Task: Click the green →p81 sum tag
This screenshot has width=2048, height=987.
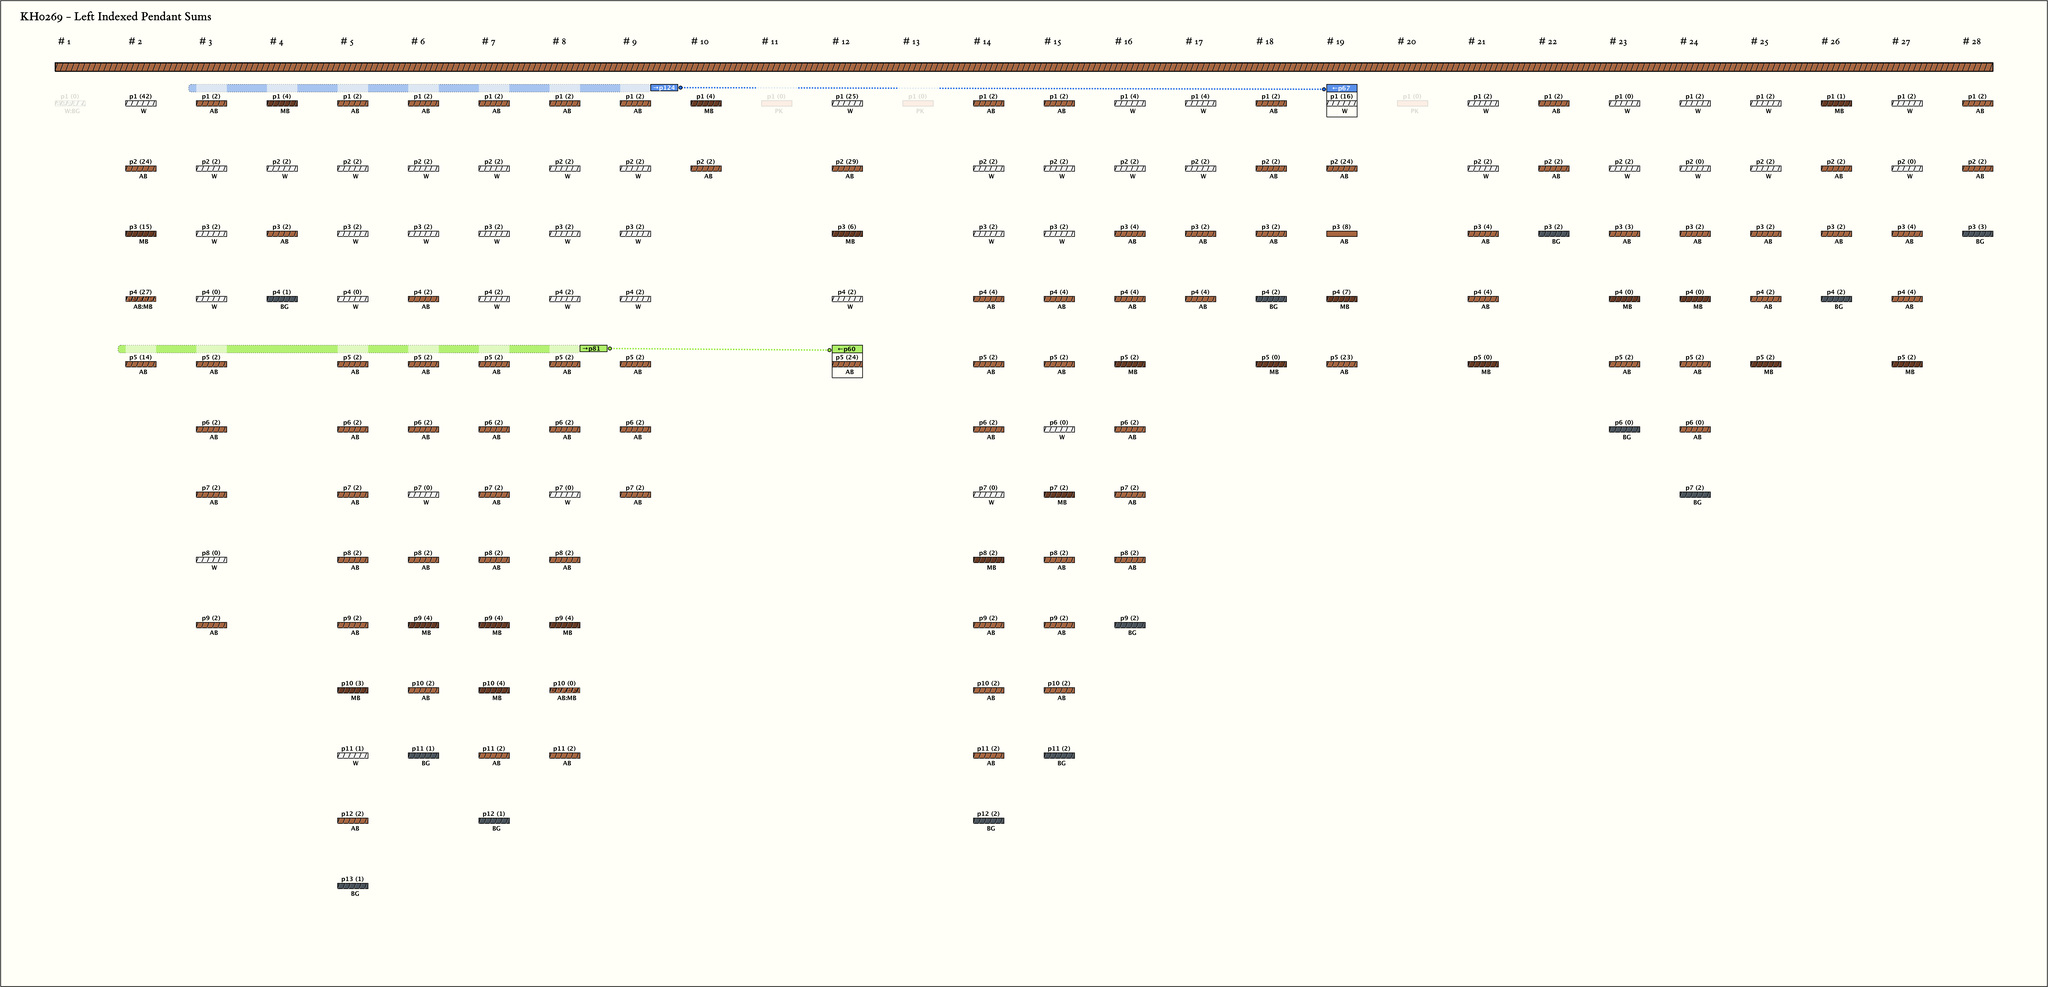Action: pos(593,349)
